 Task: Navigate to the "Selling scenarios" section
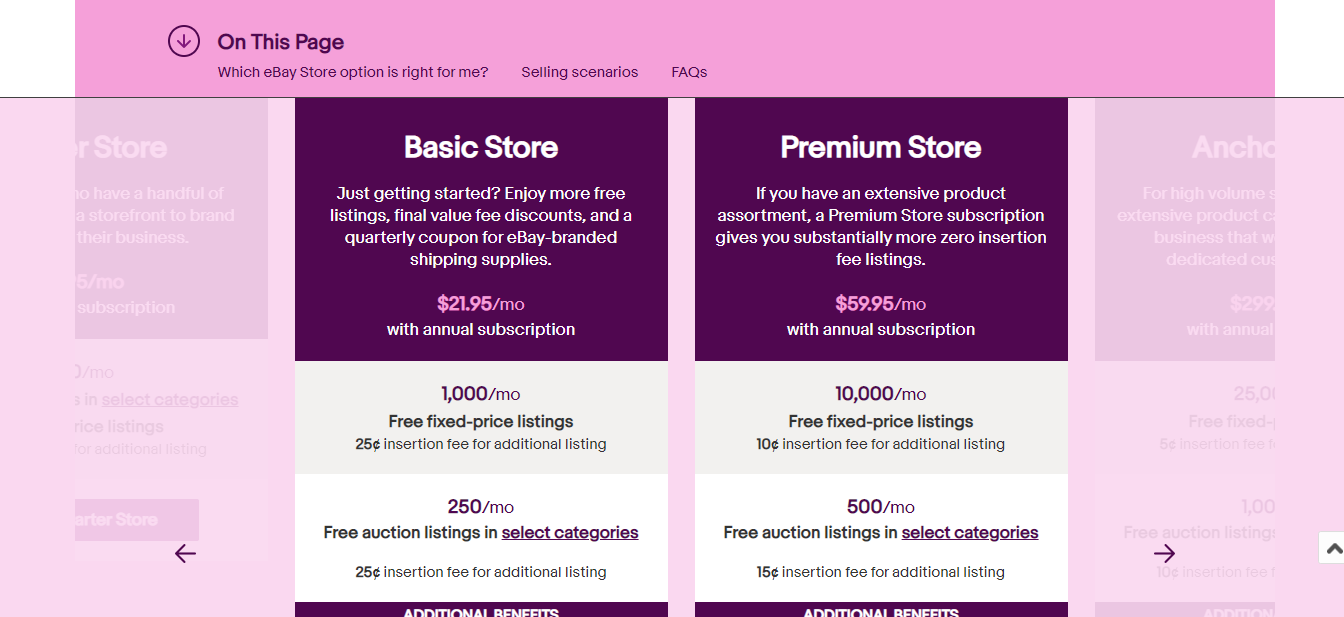580,72
